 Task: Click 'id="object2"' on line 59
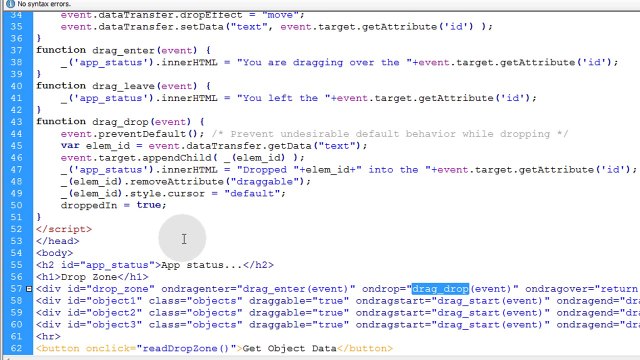101,313
